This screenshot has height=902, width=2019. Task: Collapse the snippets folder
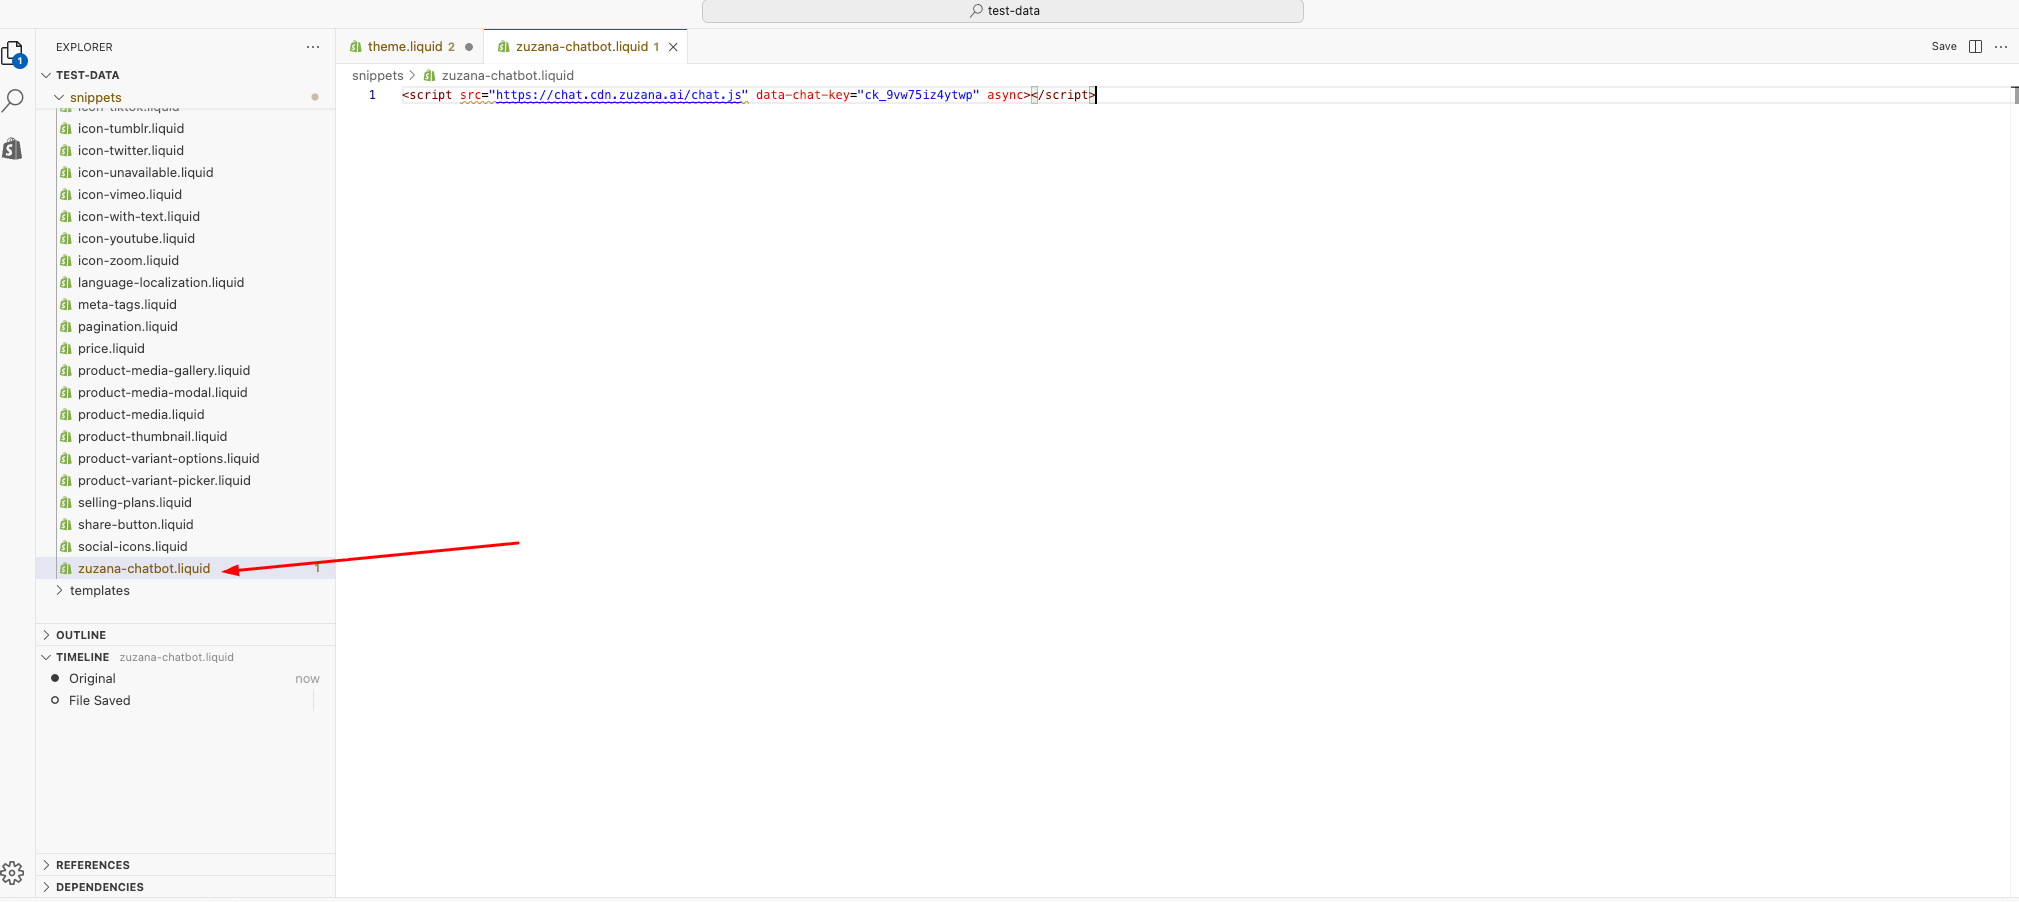click(x=59, y=98)
